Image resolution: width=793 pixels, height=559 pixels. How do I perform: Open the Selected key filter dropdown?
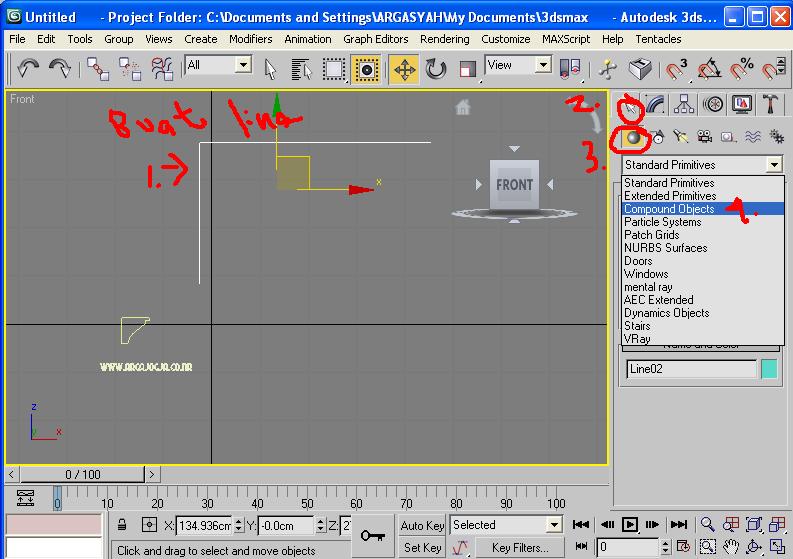tap(506, 525)
